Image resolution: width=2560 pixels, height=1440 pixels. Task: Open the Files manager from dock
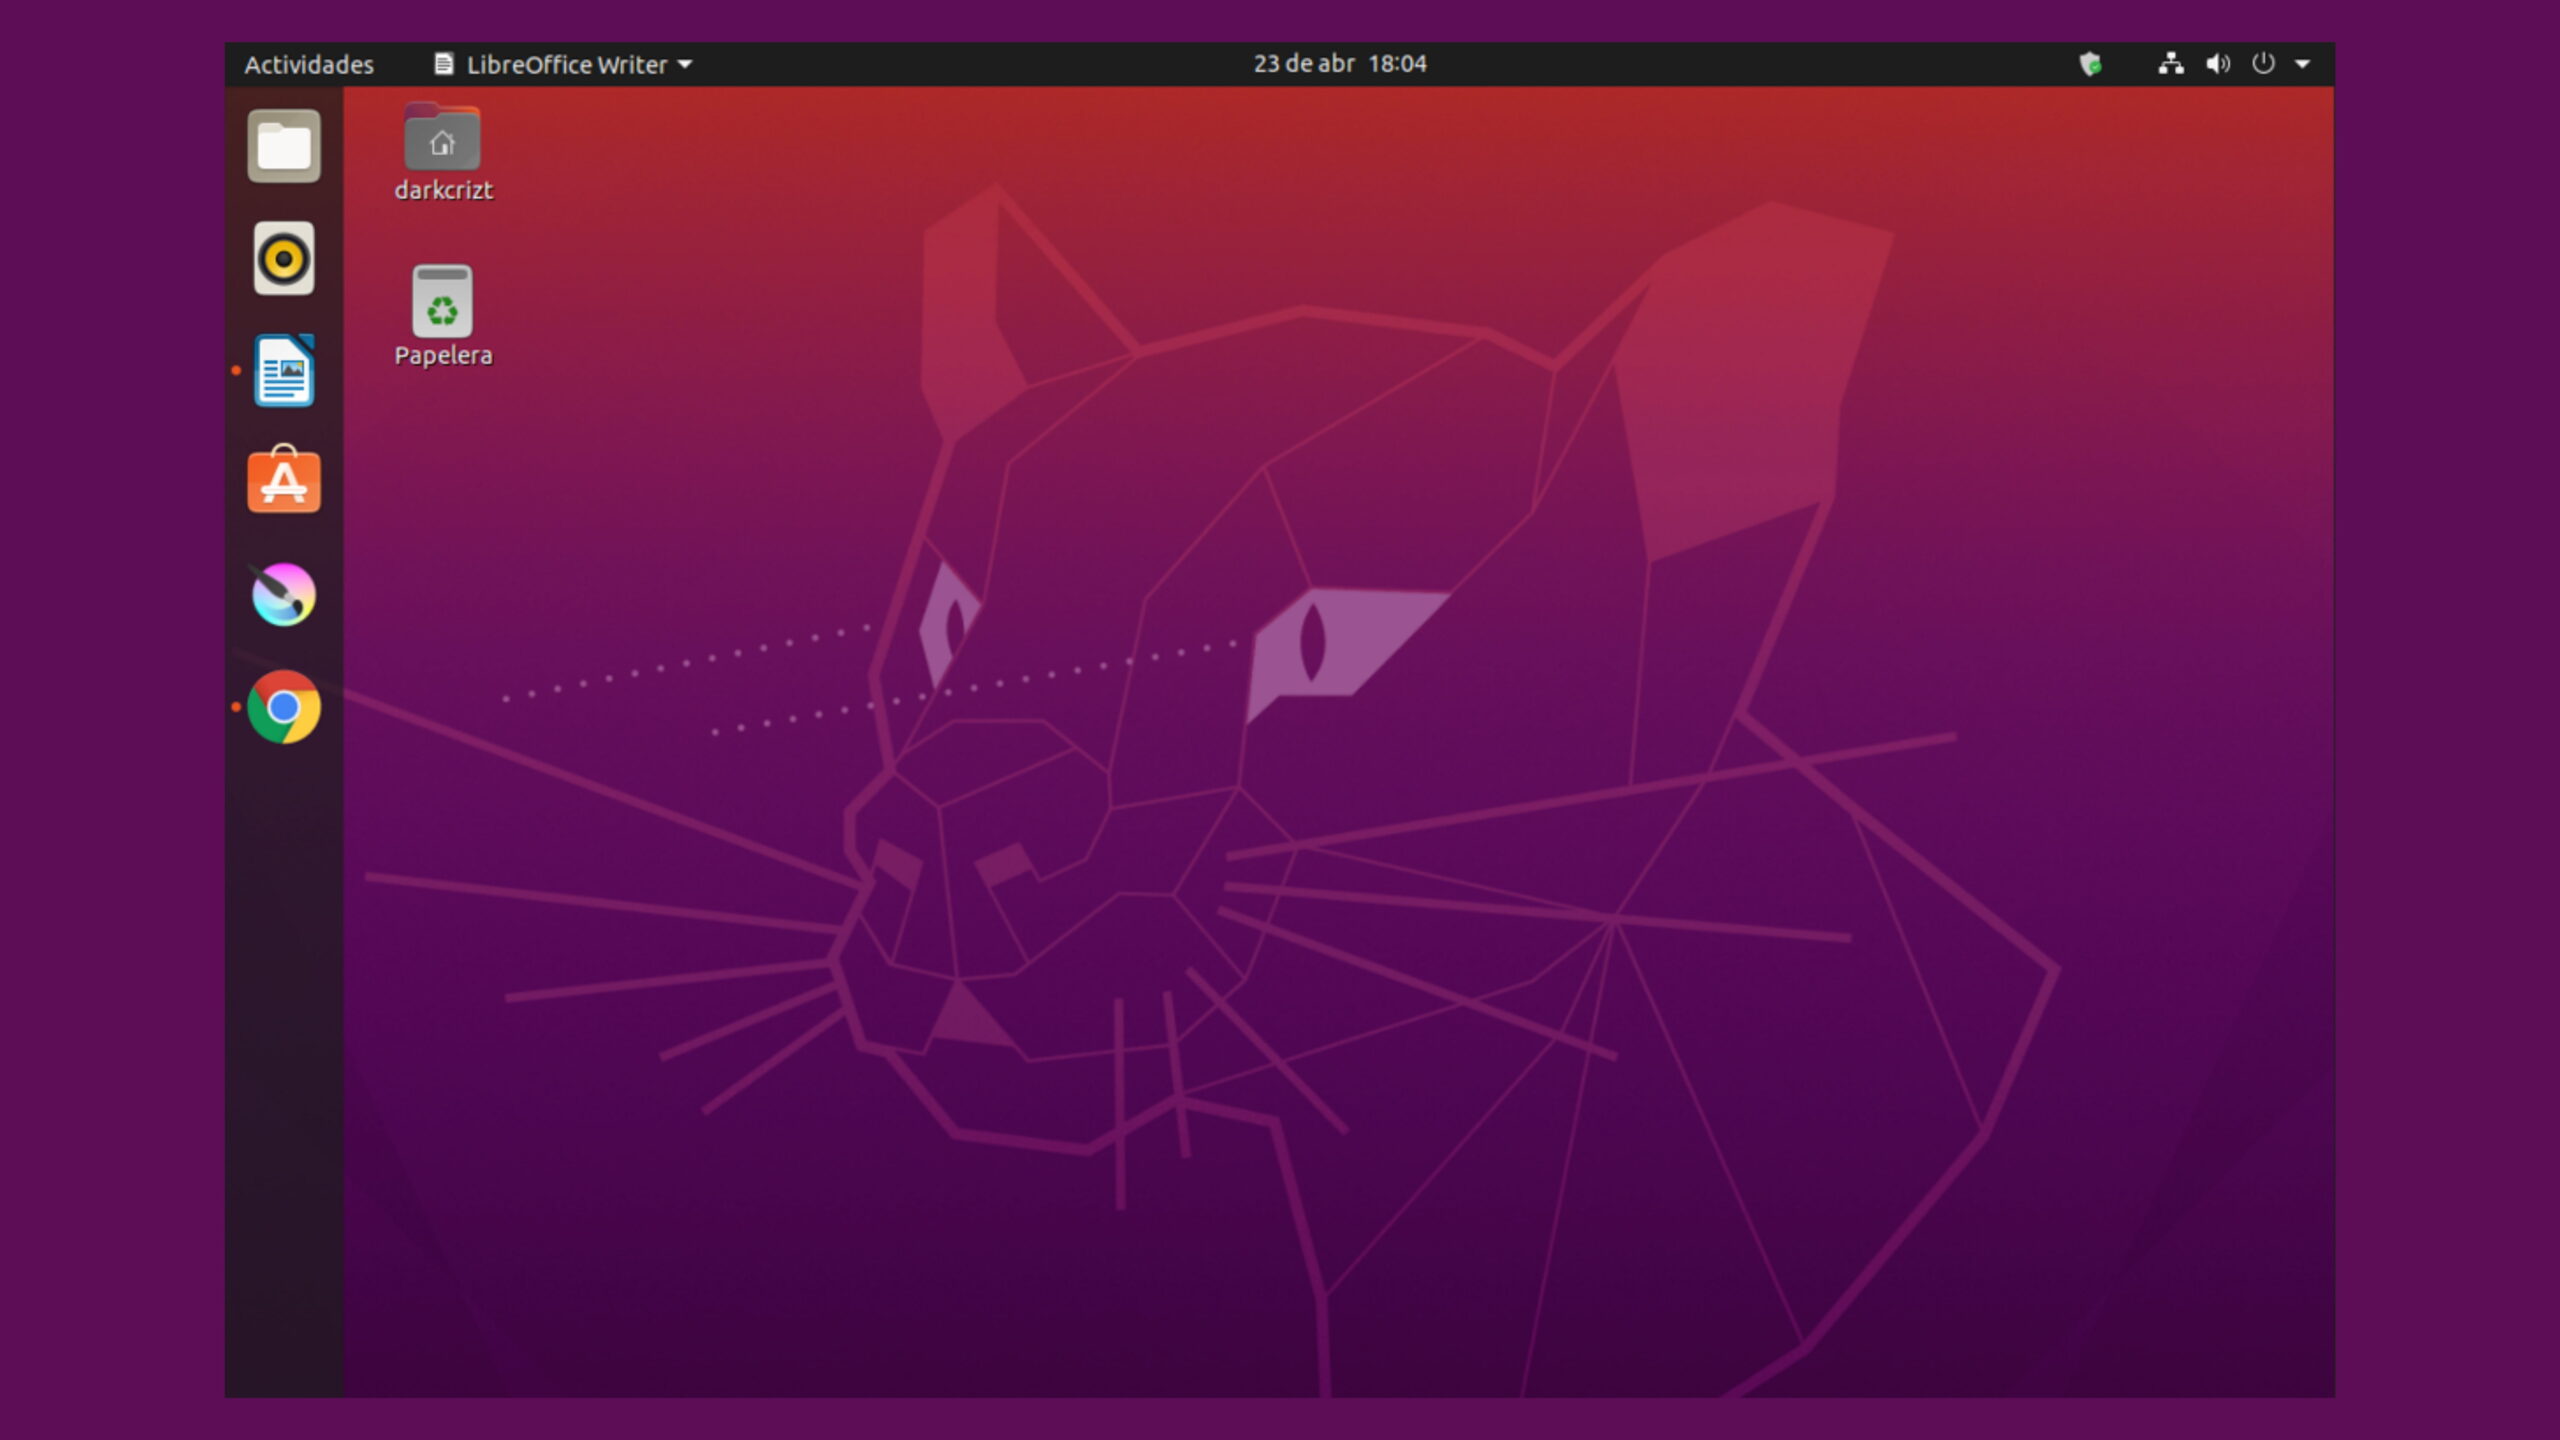point(284,146)
